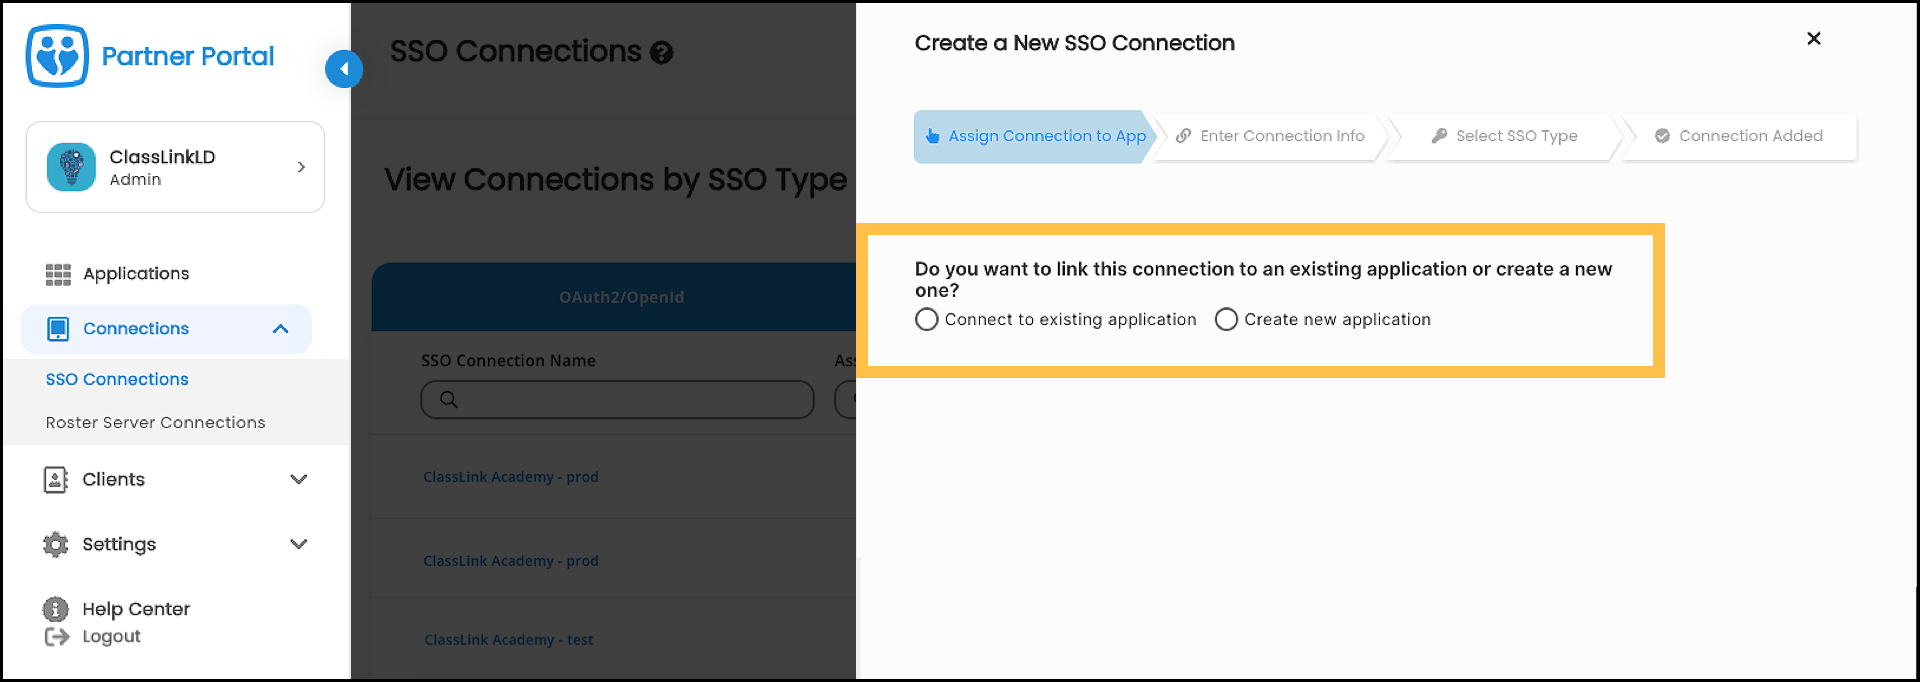Image resolution: width=1920 pixels, height=682 pixels.
Task: Click the search magnifier icon in SSO Connection Name
Action: tap(448, 399)
